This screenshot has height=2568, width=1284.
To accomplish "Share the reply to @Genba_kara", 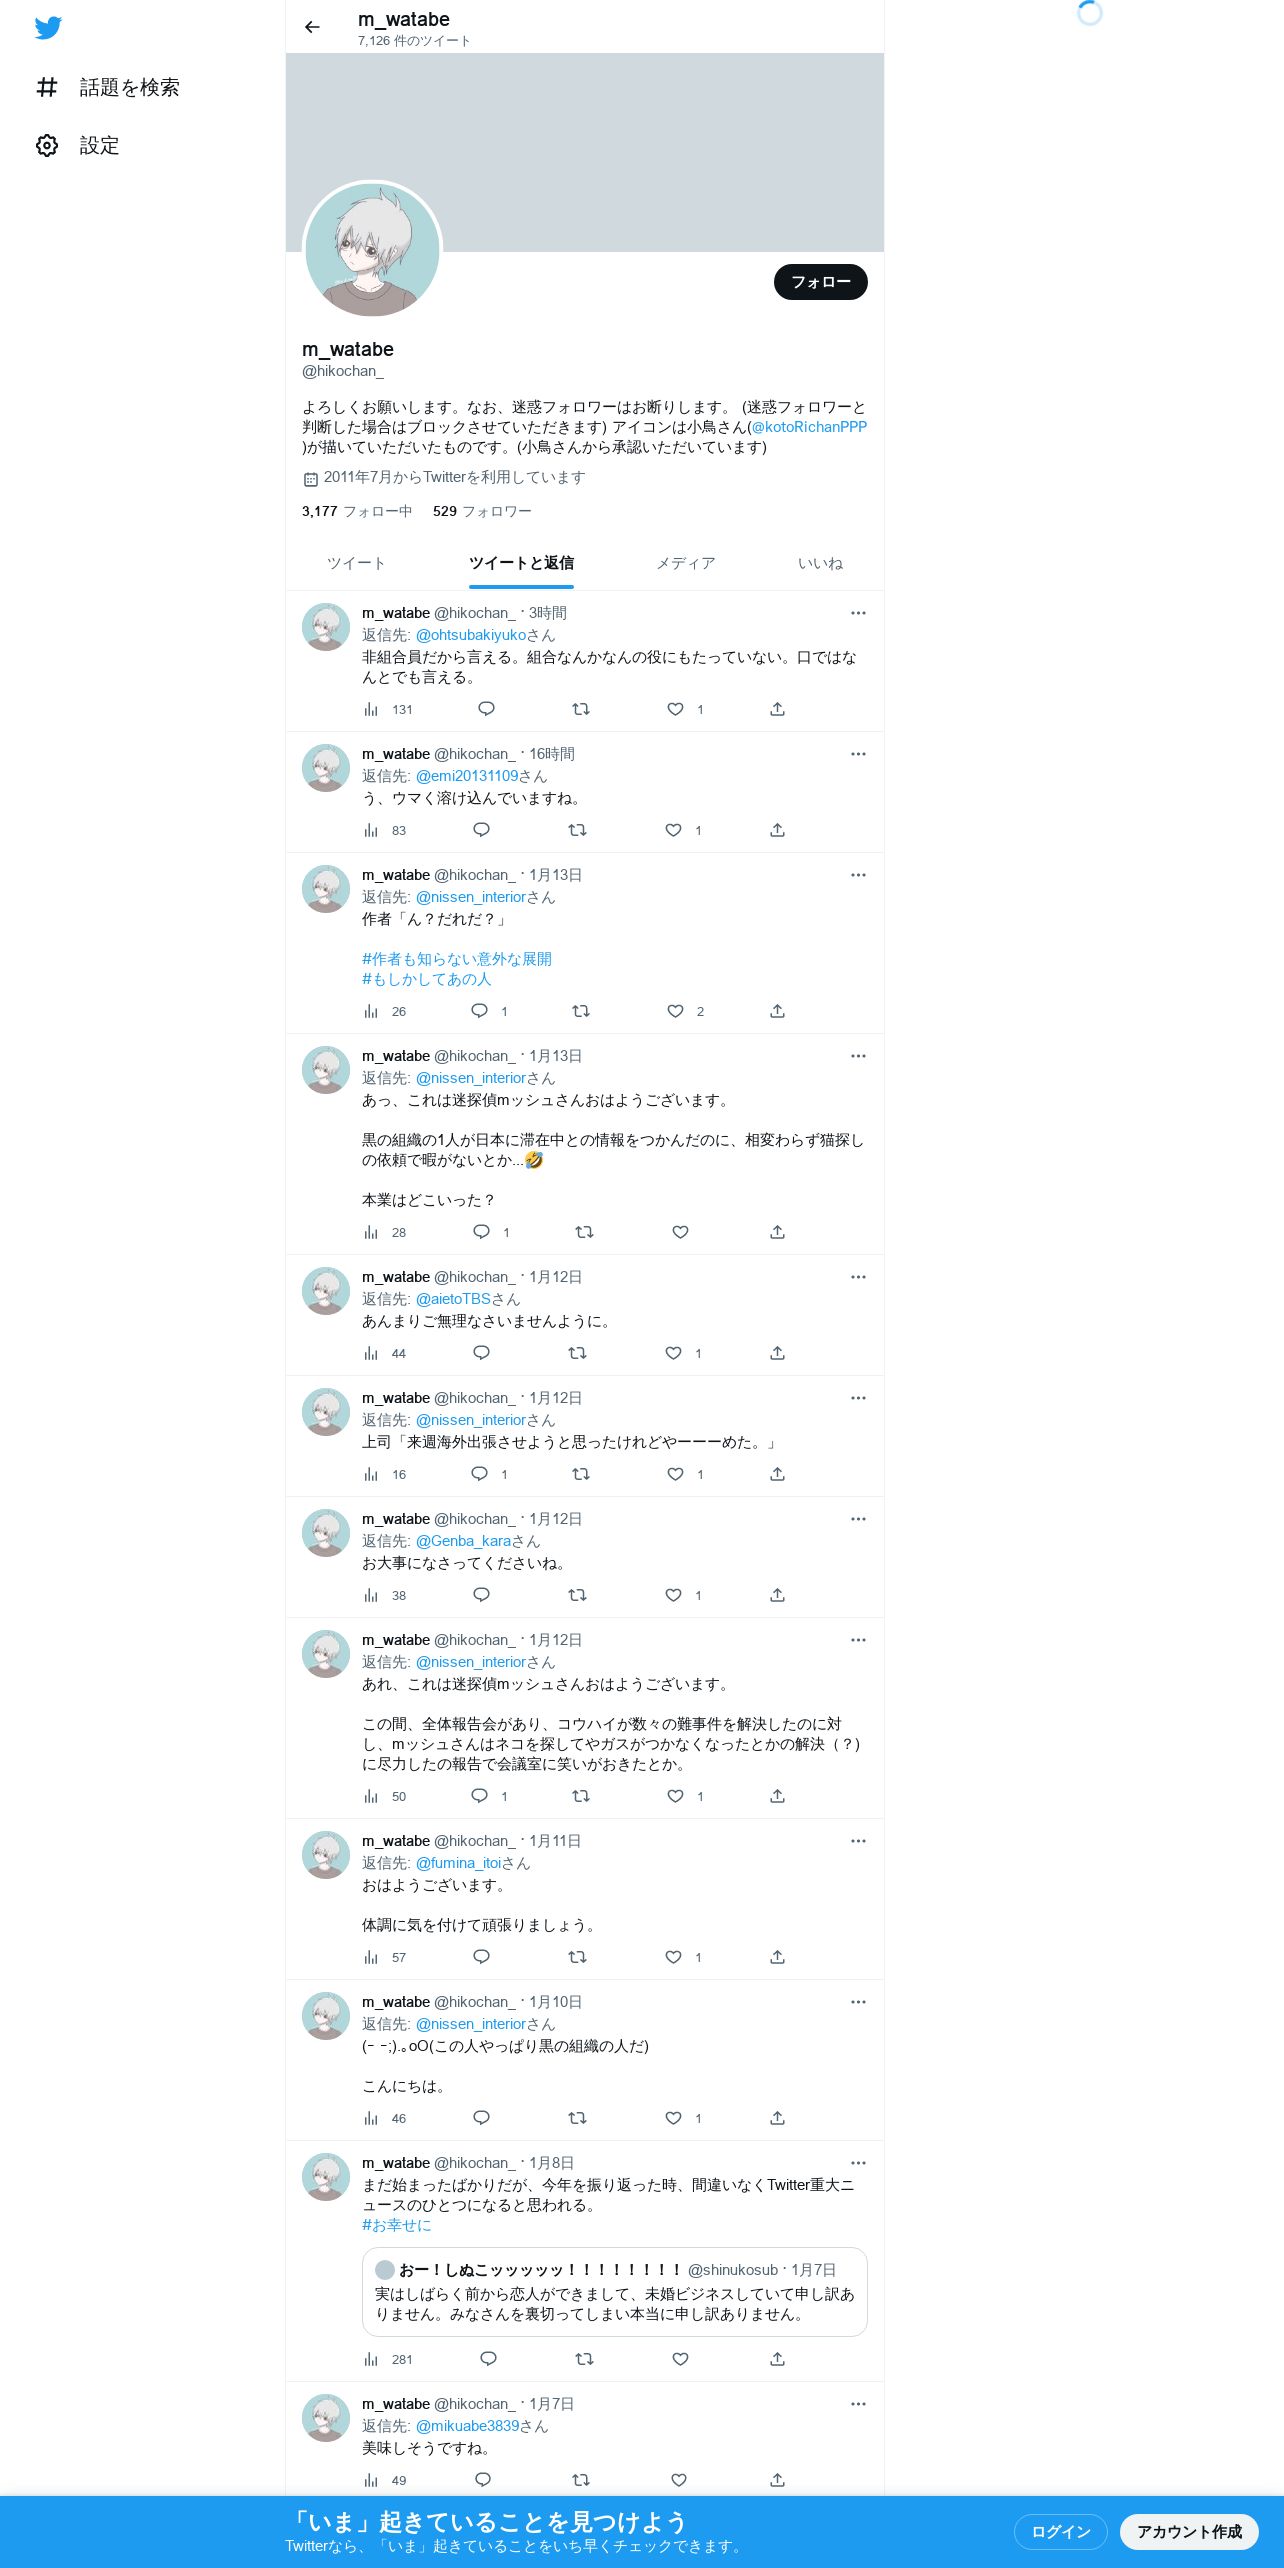I will [x=777, y=1595].
